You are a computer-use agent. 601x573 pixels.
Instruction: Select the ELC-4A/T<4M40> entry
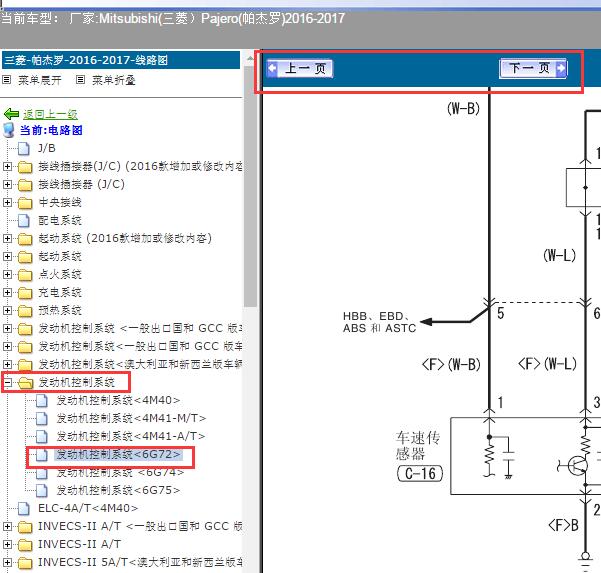click(x=88, y=509)
